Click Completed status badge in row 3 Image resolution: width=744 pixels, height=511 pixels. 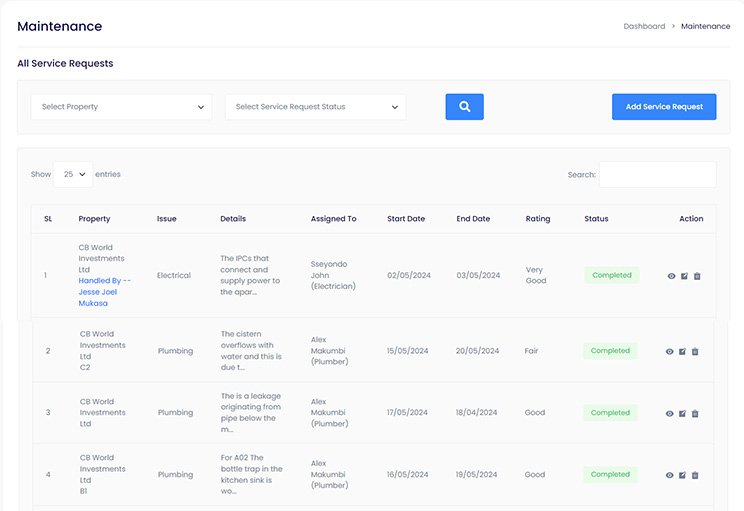tap(610, 413)
